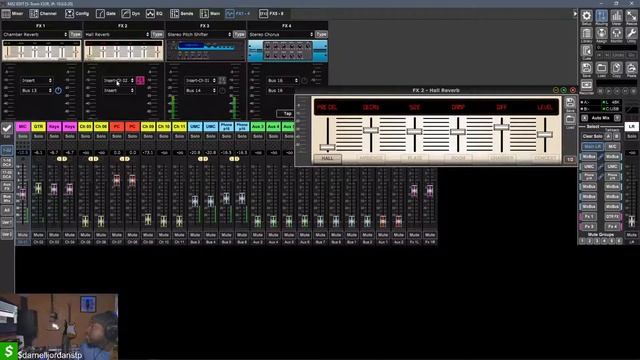The image size is (640, 360).
Task: Switch to the Gate tab
Action: (x=106, y=13)
